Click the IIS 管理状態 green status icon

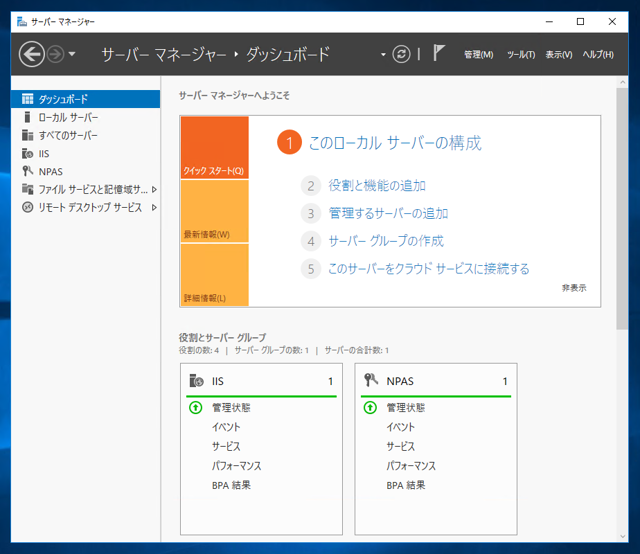[x=196, y=408]
